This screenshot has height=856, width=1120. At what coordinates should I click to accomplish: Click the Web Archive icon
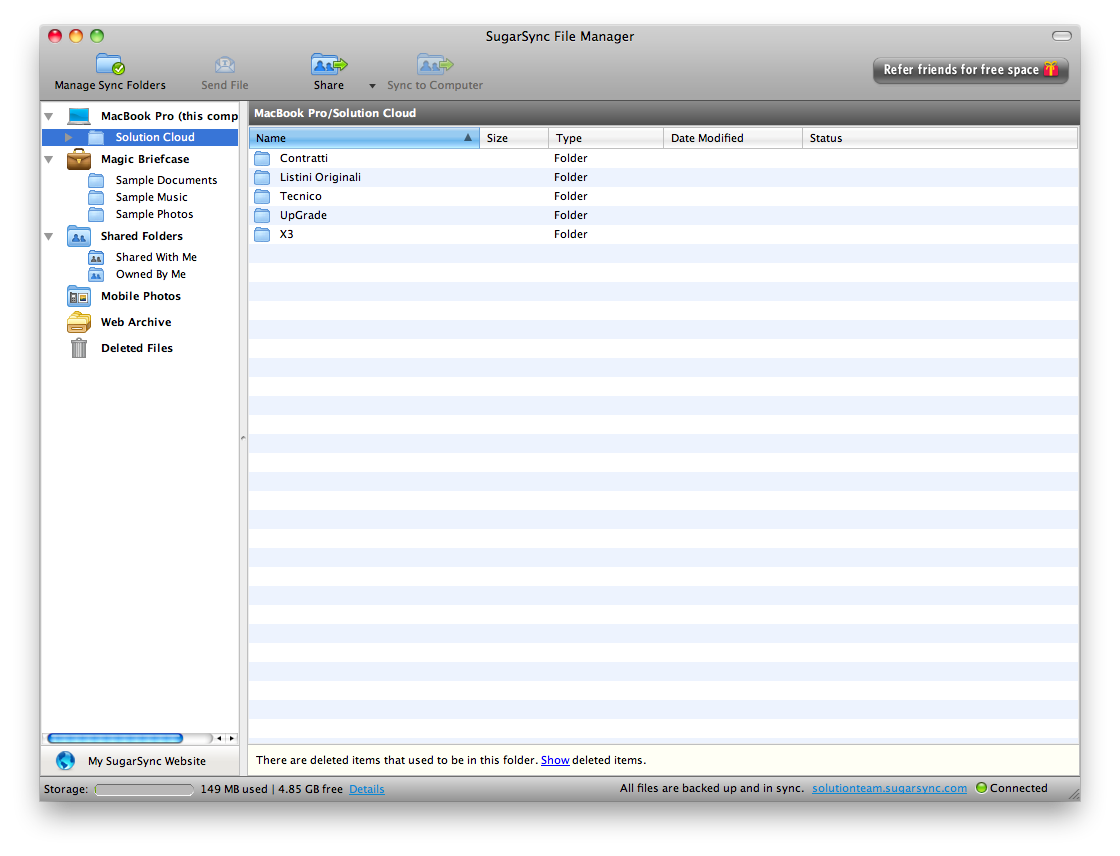79,322
